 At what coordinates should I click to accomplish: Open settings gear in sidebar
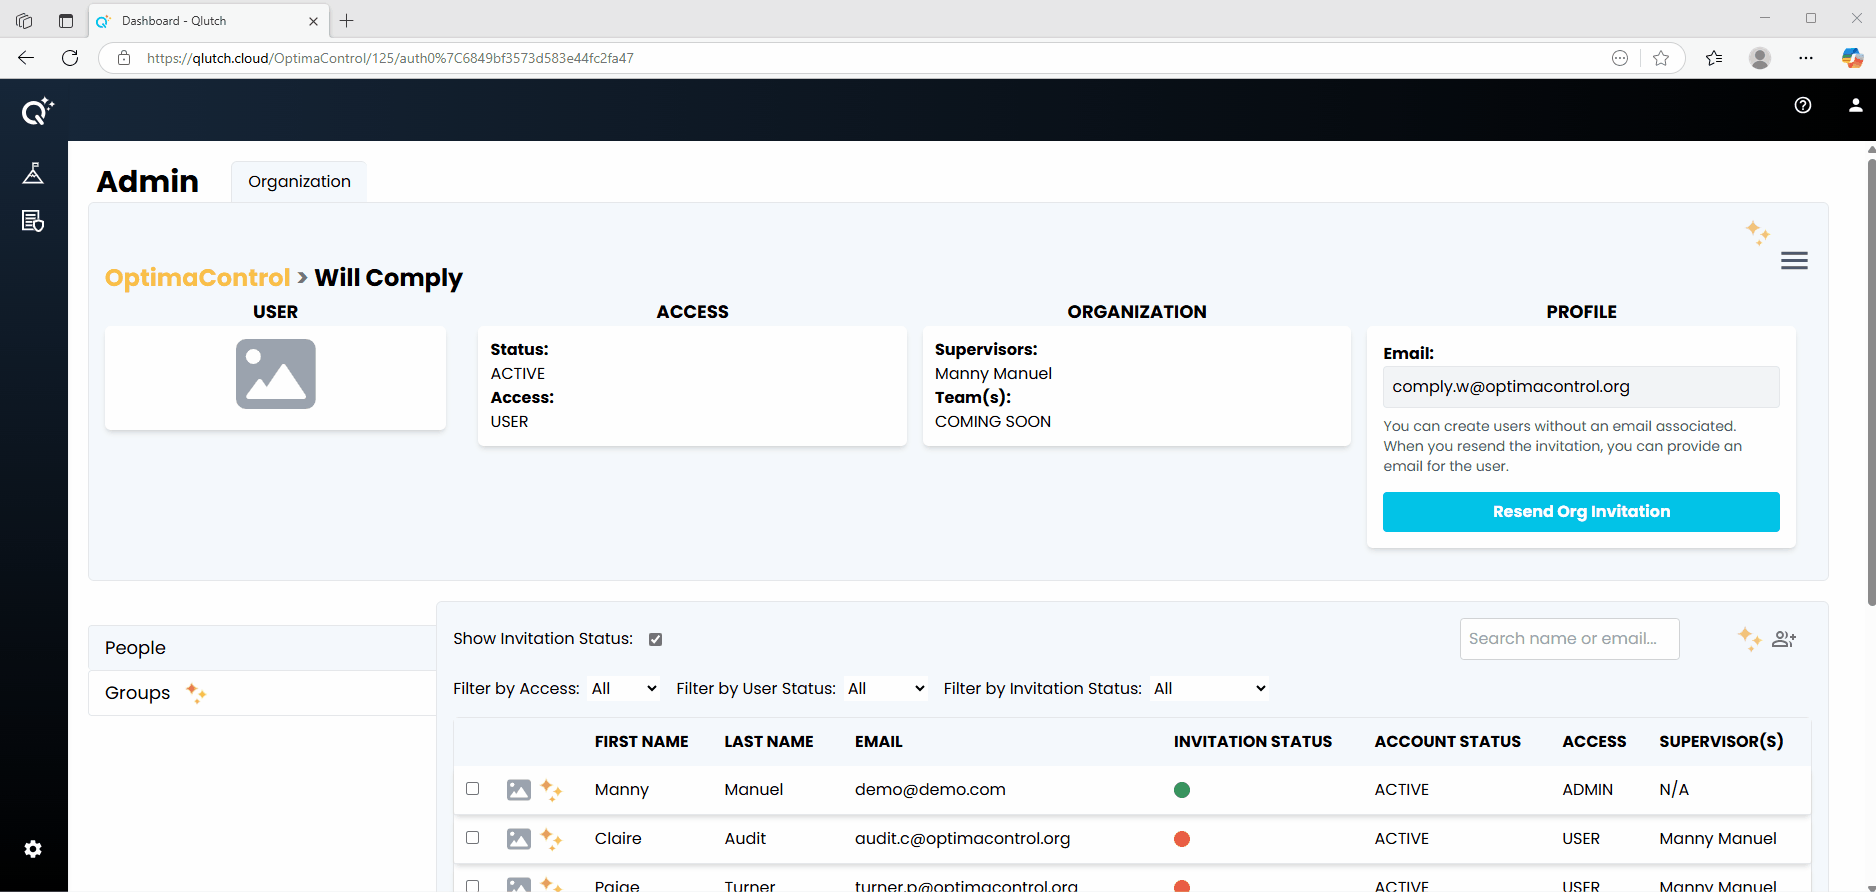[x=33, y=849]
